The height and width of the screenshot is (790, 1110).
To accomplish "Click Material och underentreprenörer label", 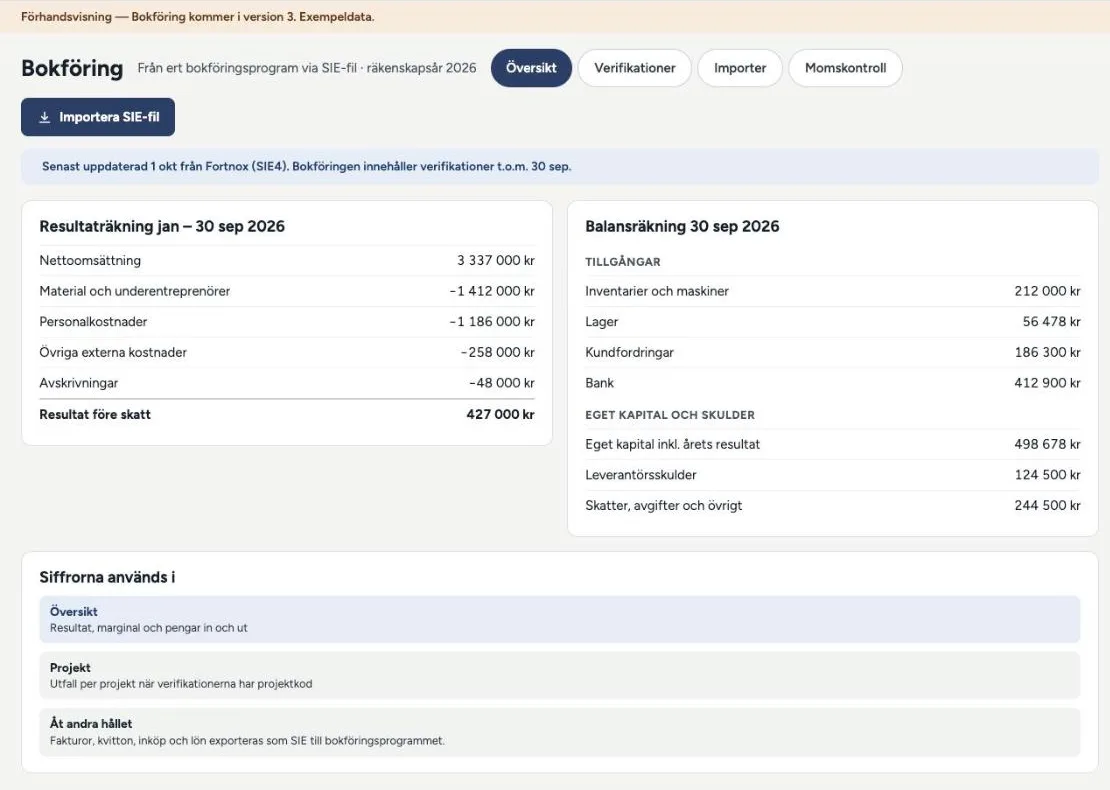I will 135,291.
